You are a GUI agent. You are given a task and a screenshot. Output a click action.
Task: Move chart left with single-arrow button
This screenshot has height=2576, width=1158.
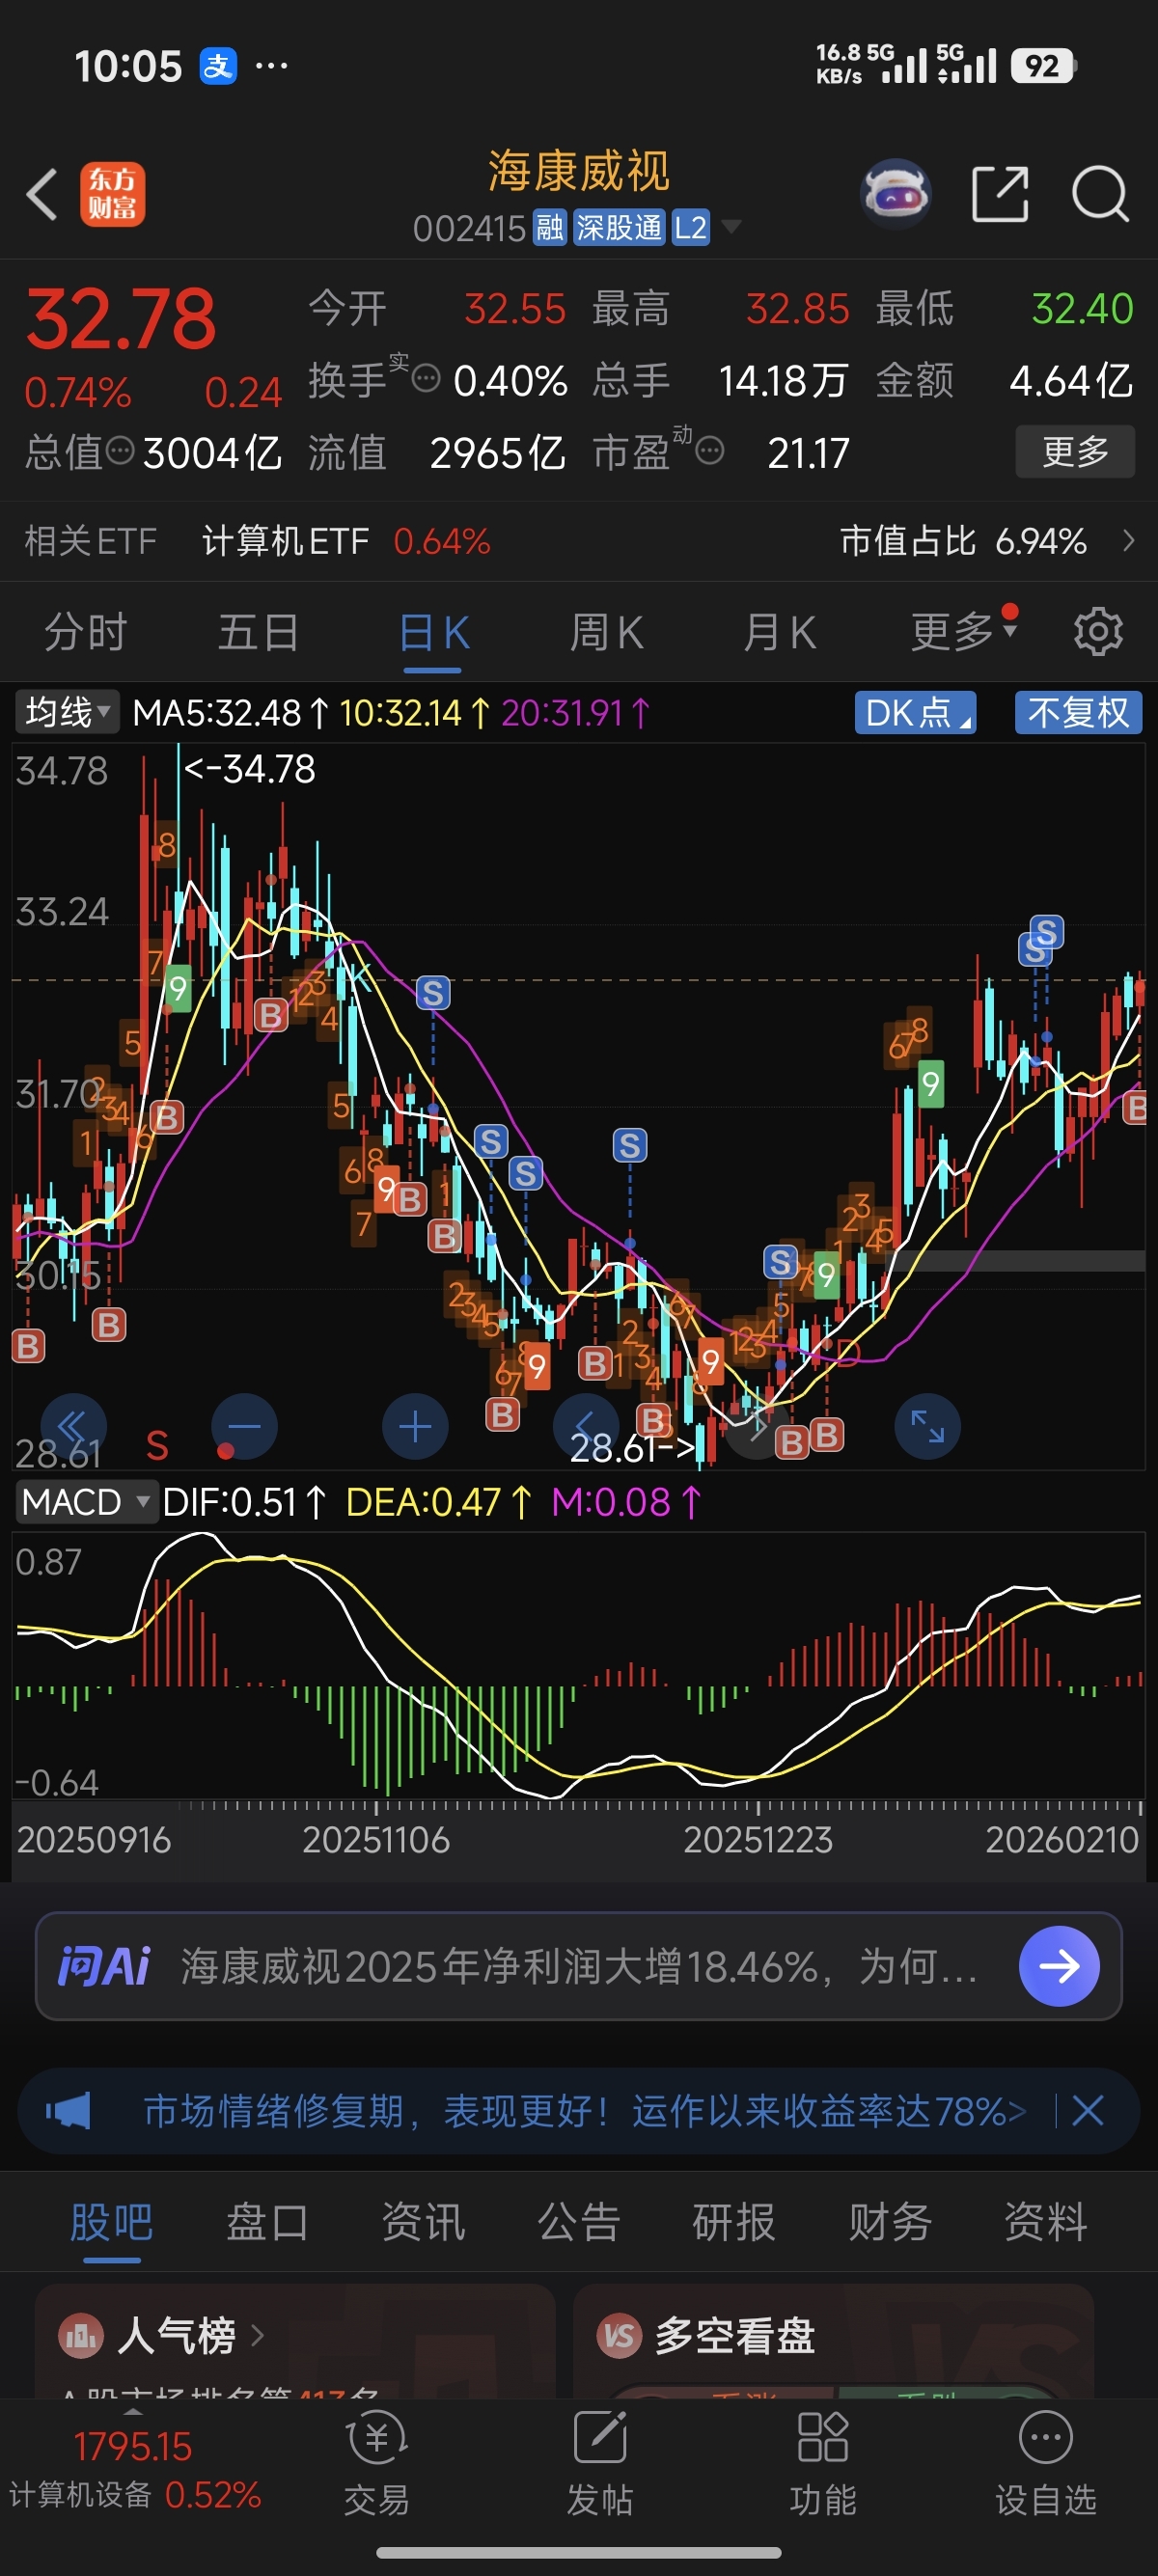pyautogui.click(x=586, y=1426)
